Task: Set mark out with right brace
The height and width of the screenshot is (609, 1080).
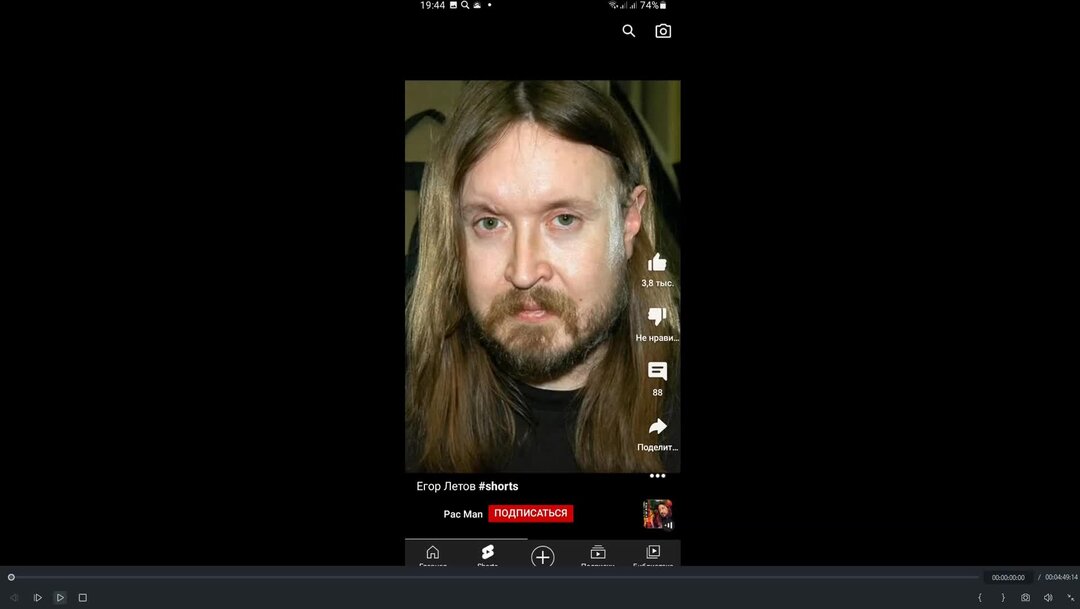Action: click(1003, 597)
